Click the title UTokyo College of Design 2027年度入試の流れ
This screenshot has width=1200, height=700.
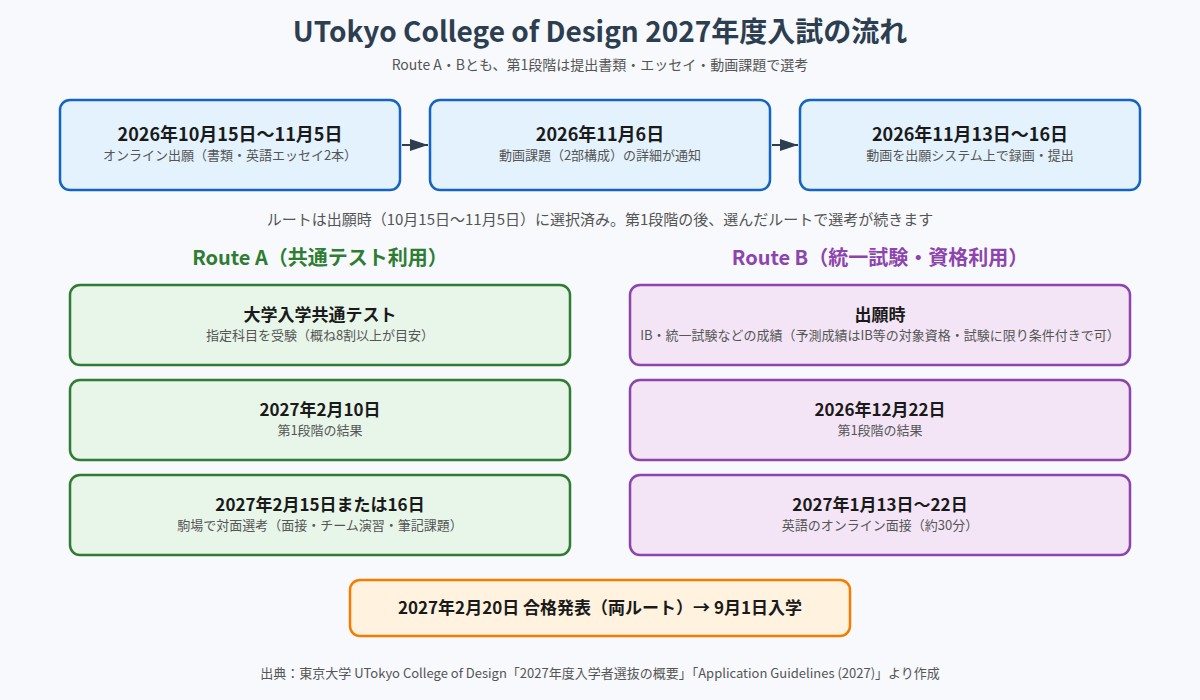[600, 32]
